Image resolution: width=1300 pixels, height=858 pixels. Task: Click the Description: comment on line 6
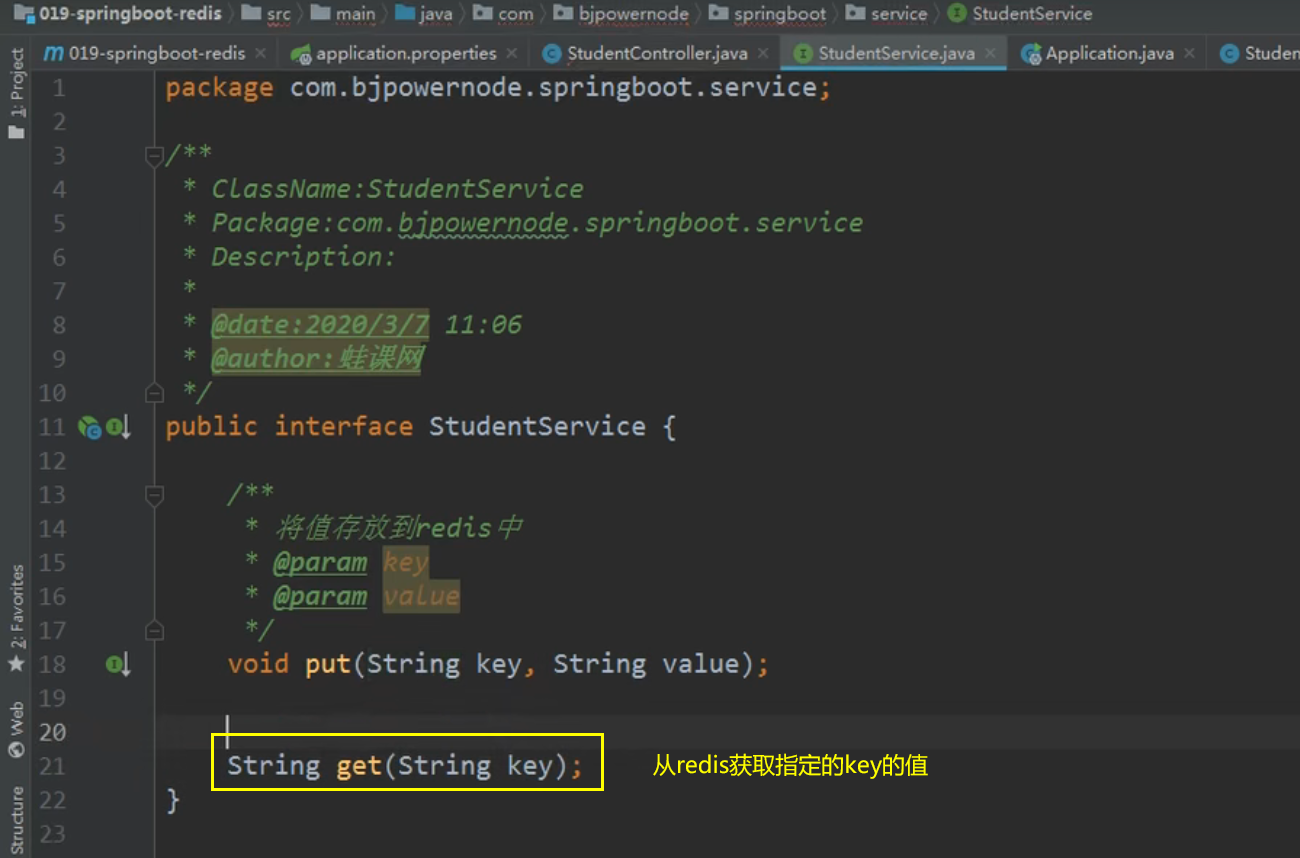pos(304,257)
